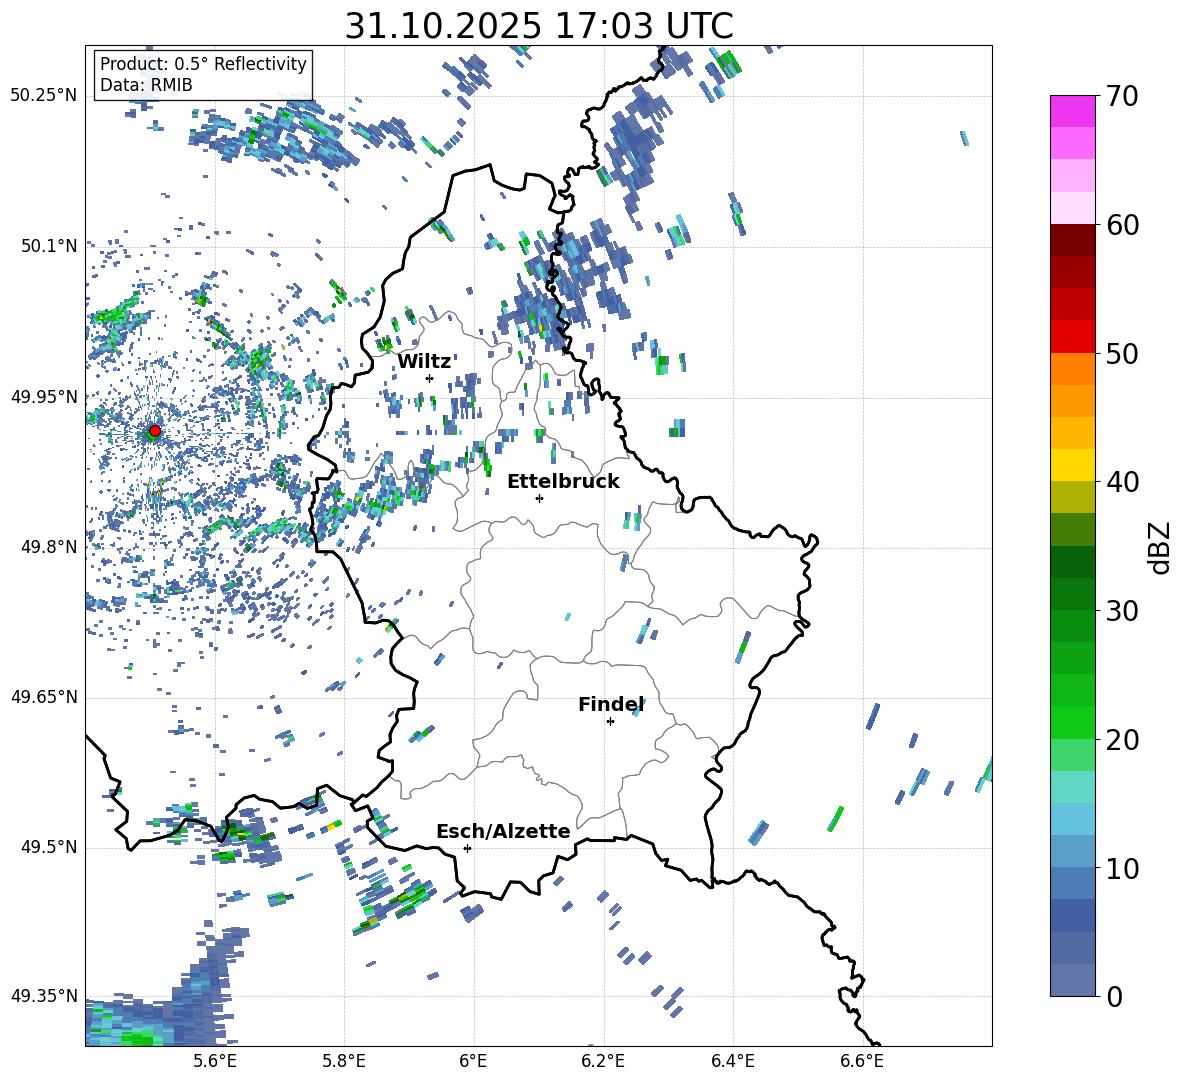Click the 10 tick on colorbar
Image resolution: width=1184 pixels, height=1081 pixels.
(x=1122, y=868)
